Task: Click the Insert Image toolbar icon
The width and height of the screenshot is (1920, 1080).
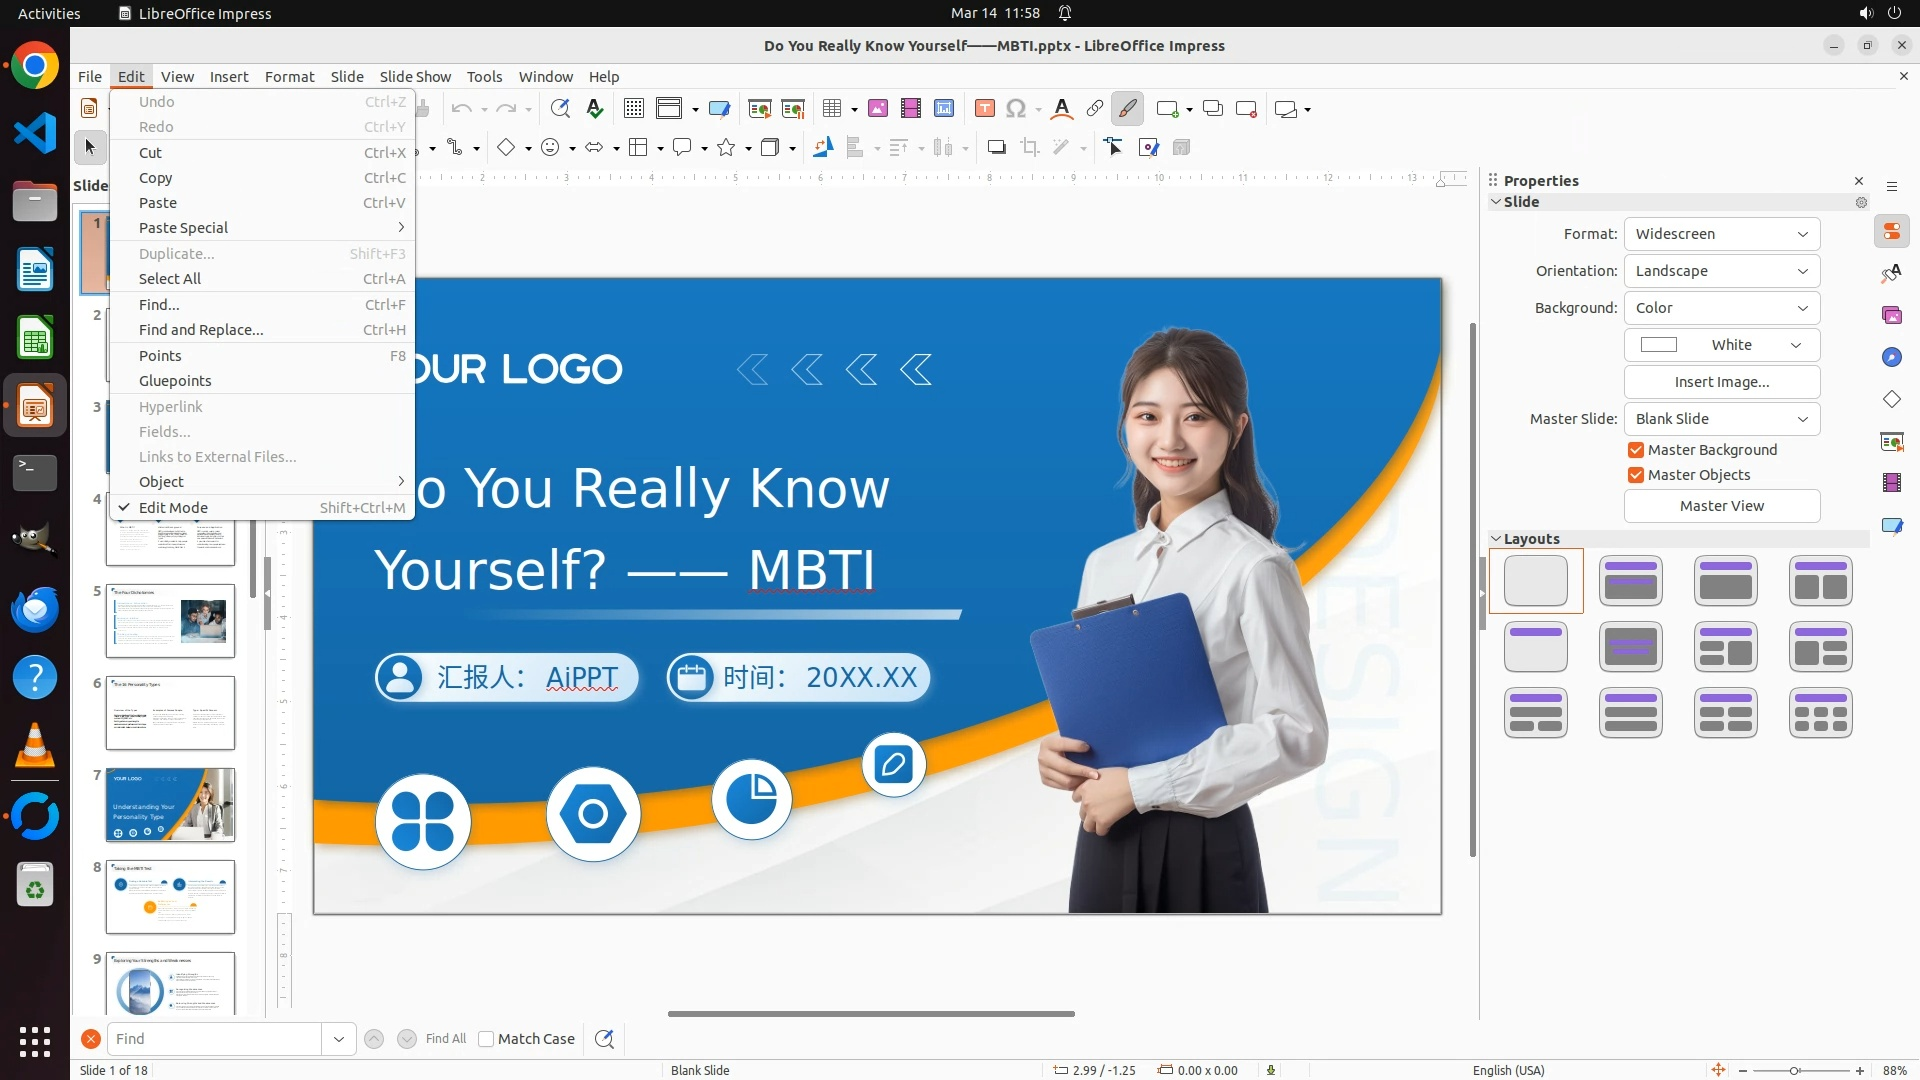Action: point(877,109)
